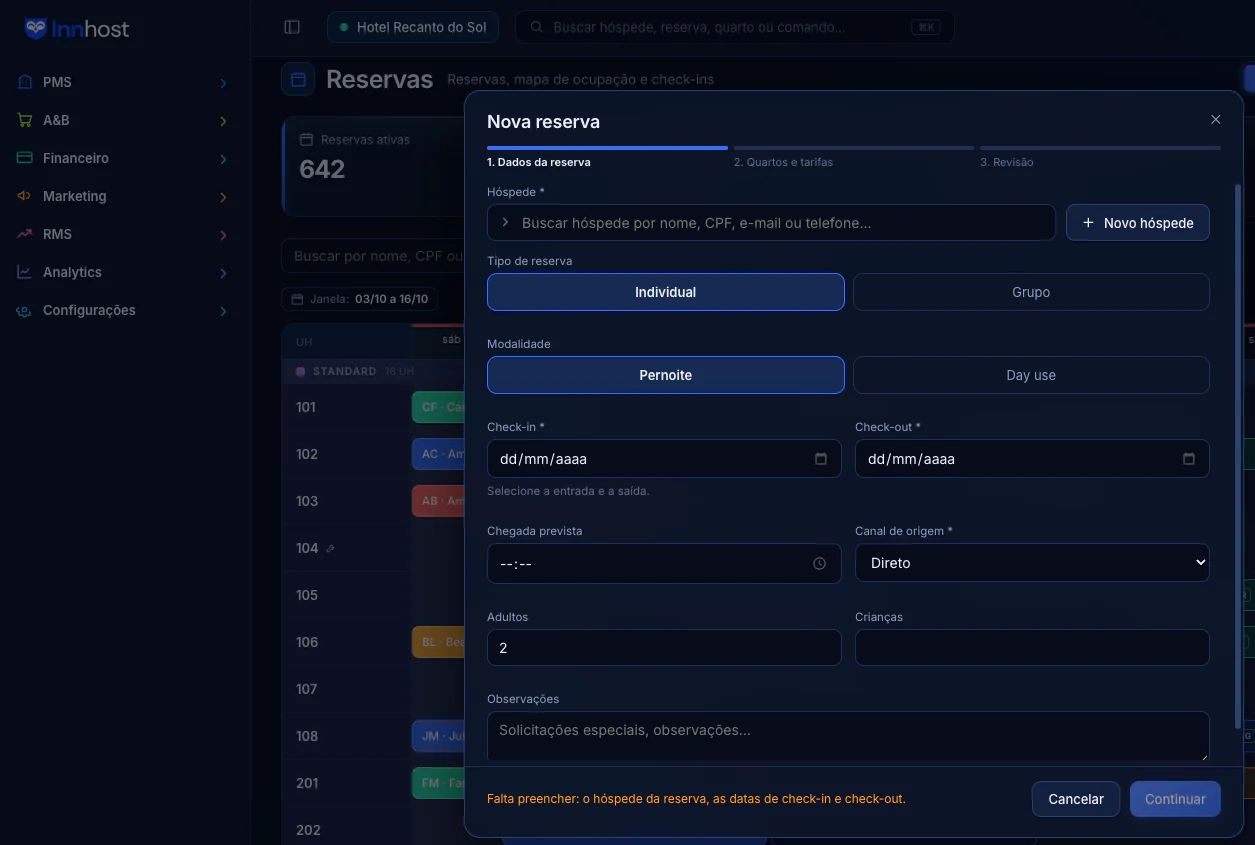Click room 105 row label
This screenshot has height=845, width=1255.
pos(306,595)
